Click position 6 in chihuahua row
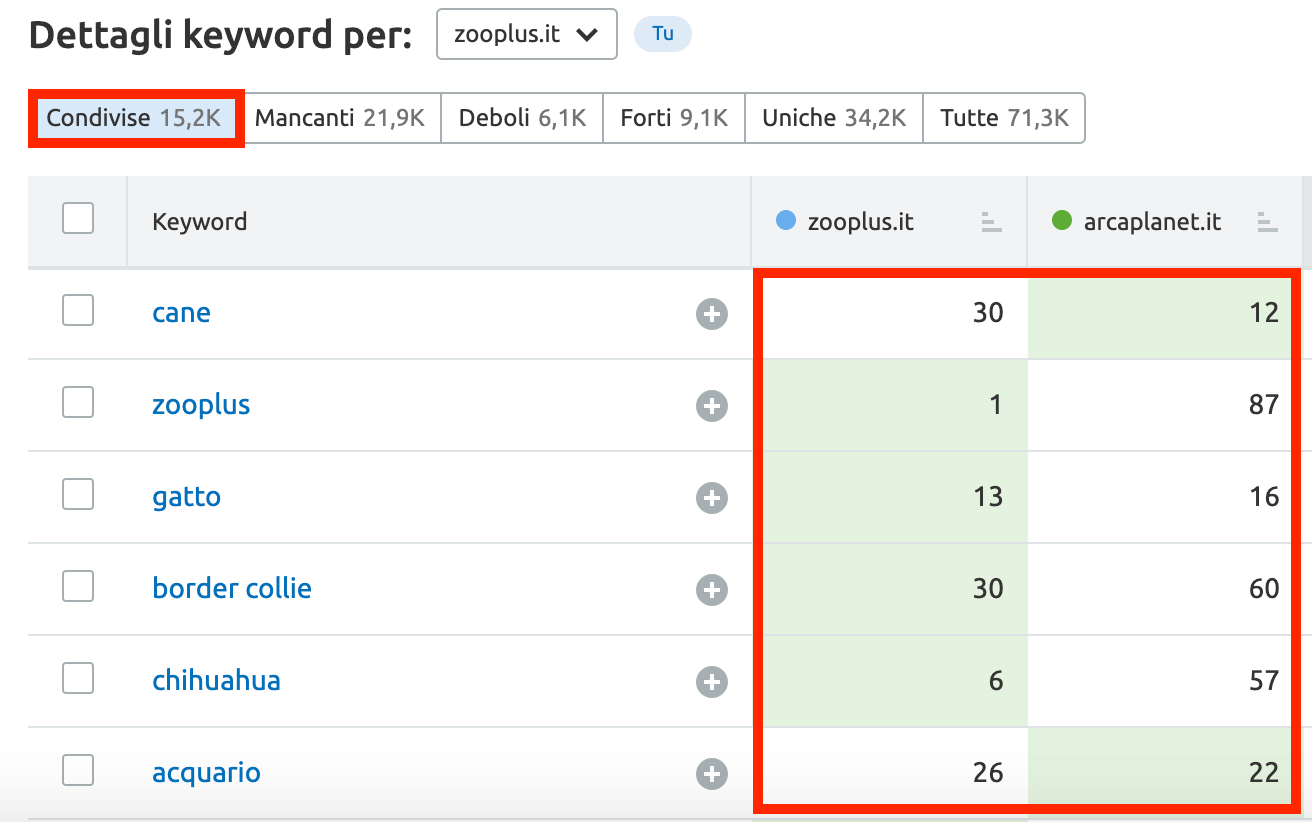Screen dimensions: 1312x822 coord(995,681)
